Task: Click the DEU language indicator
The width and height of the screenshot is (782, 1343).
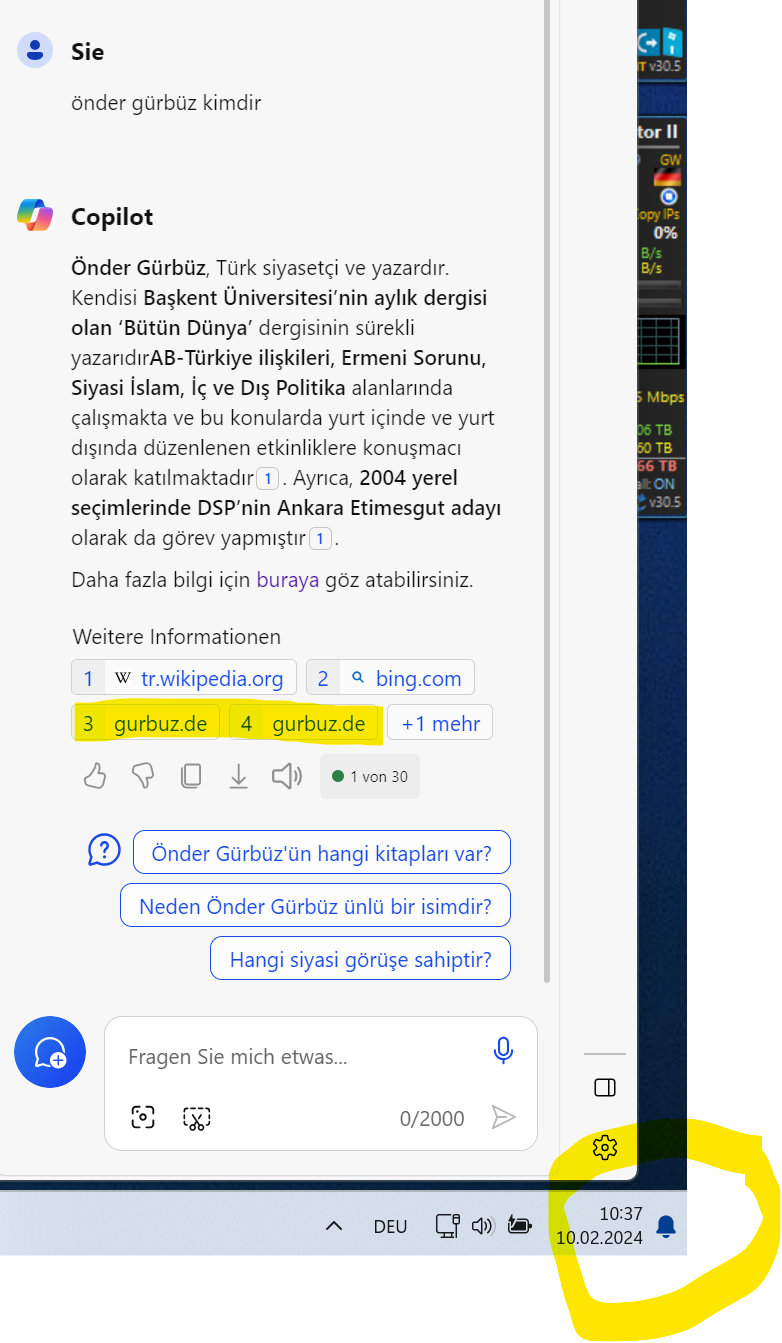Action: (390, 1226)
